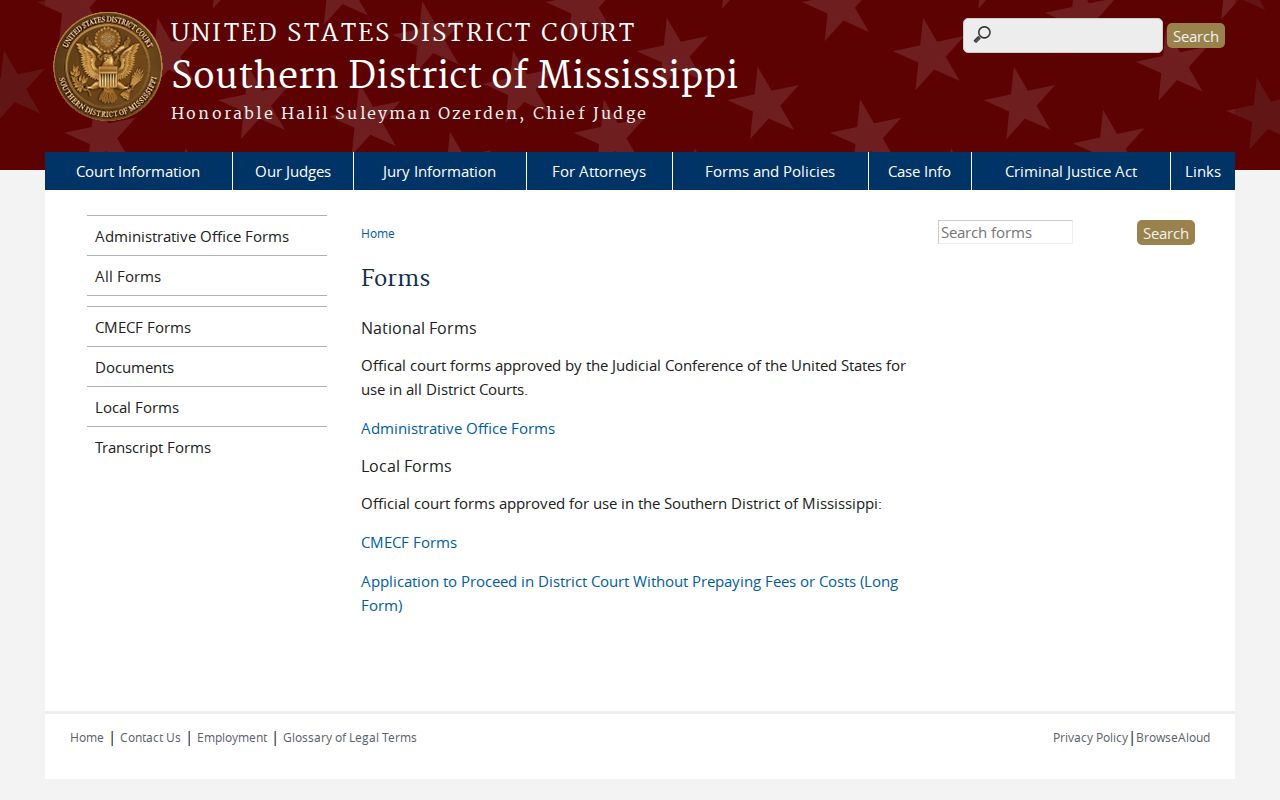Click the header Search button
Viewport: 1280px width, 800px height.
[x=1195, y=36]
